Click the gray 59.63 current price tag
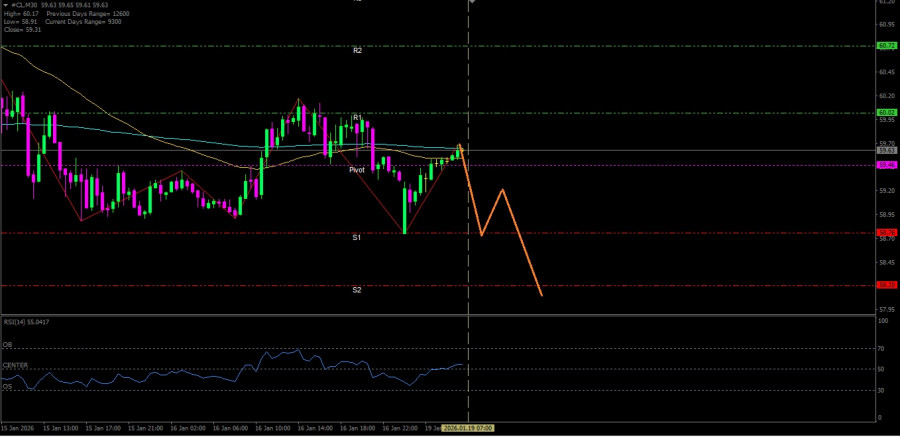900x437 pixels. (x=887, y=150)
